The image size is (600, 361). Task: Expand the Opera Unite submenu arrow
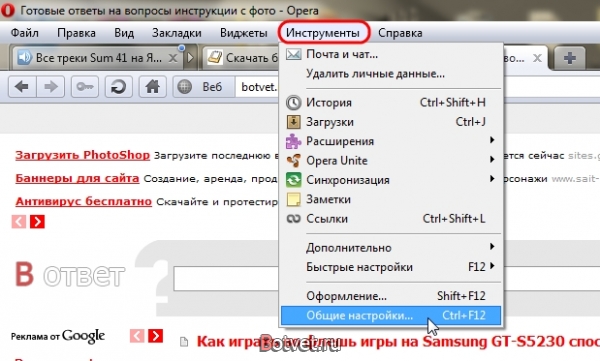[x=492, y=159]
